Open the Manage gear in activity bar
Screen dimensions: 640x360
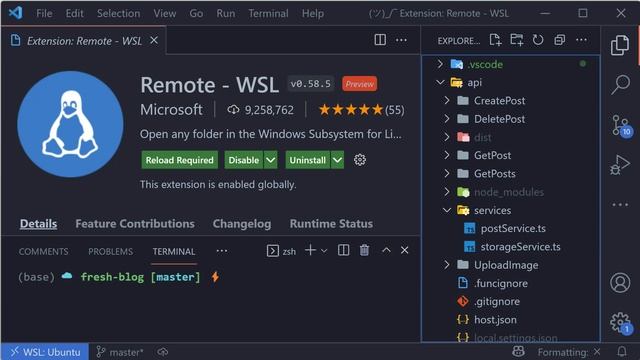click(x=621, y=323)
